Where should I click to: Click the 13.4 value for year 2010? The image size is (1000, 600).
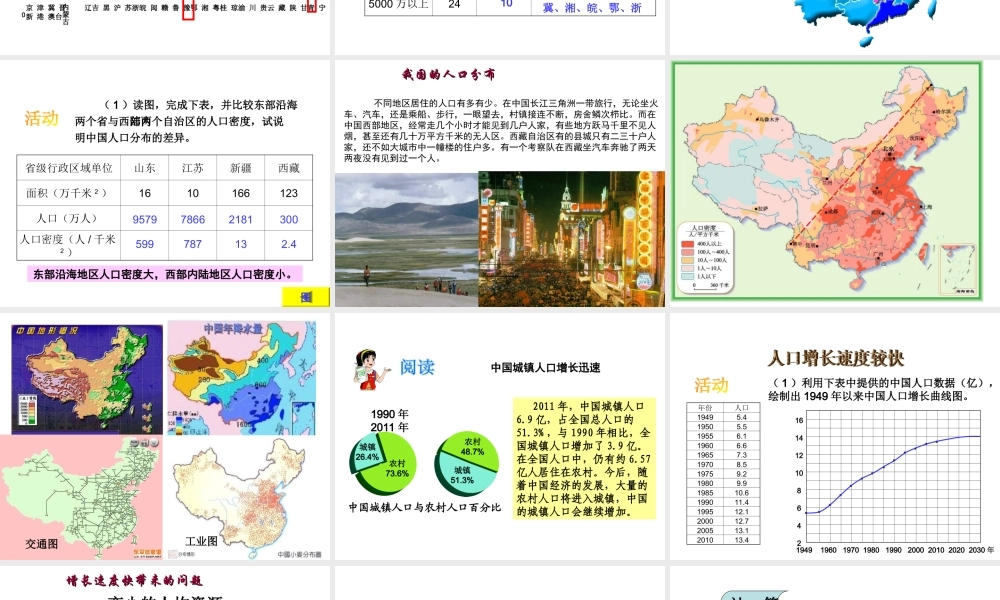[742, 540]
